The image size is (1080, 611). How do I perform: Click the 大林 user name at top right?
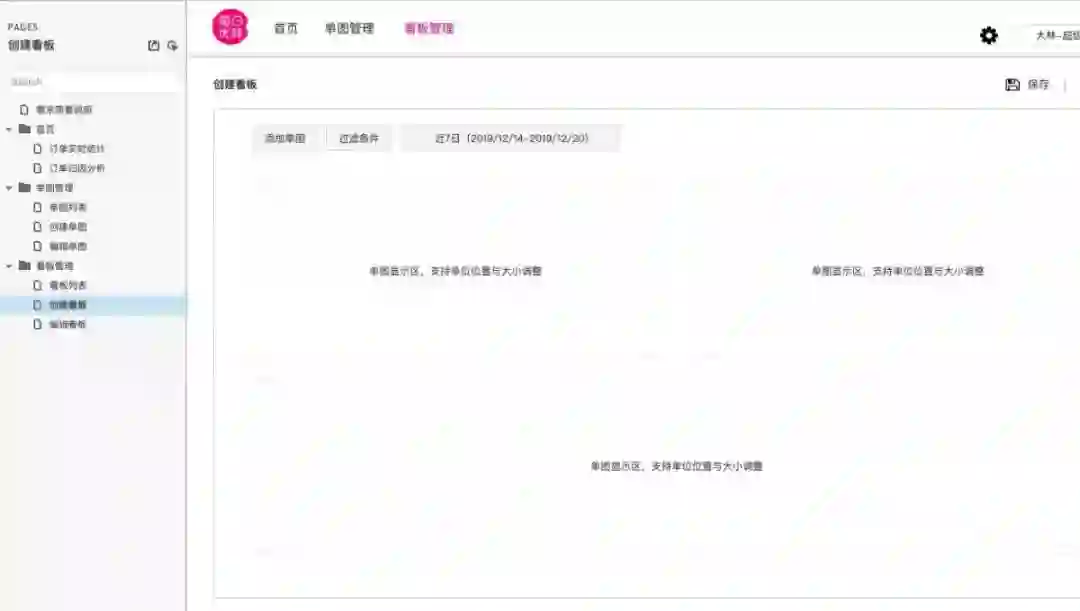click(x=1057, y=35)
